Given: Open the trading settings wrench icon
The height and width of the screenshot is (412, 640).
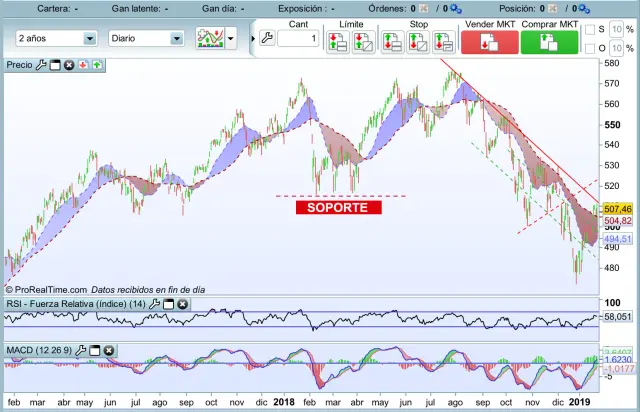Looking at the screenshot, I should coord(266,39).
